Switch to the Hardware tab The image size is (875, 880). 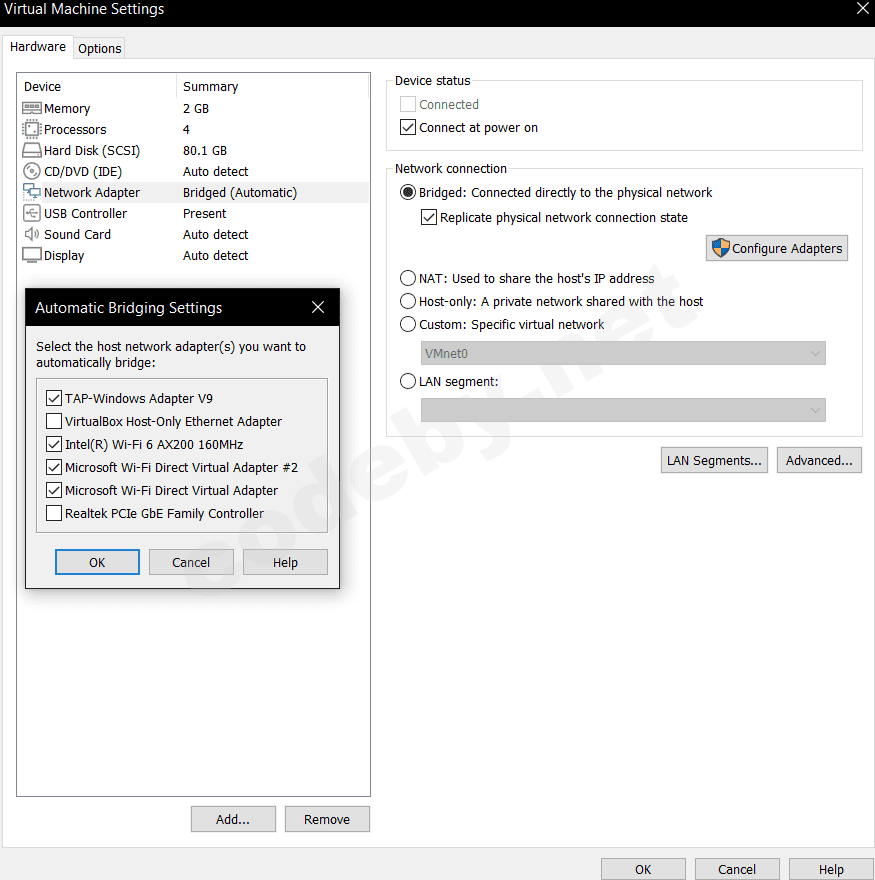click(38, 47)
